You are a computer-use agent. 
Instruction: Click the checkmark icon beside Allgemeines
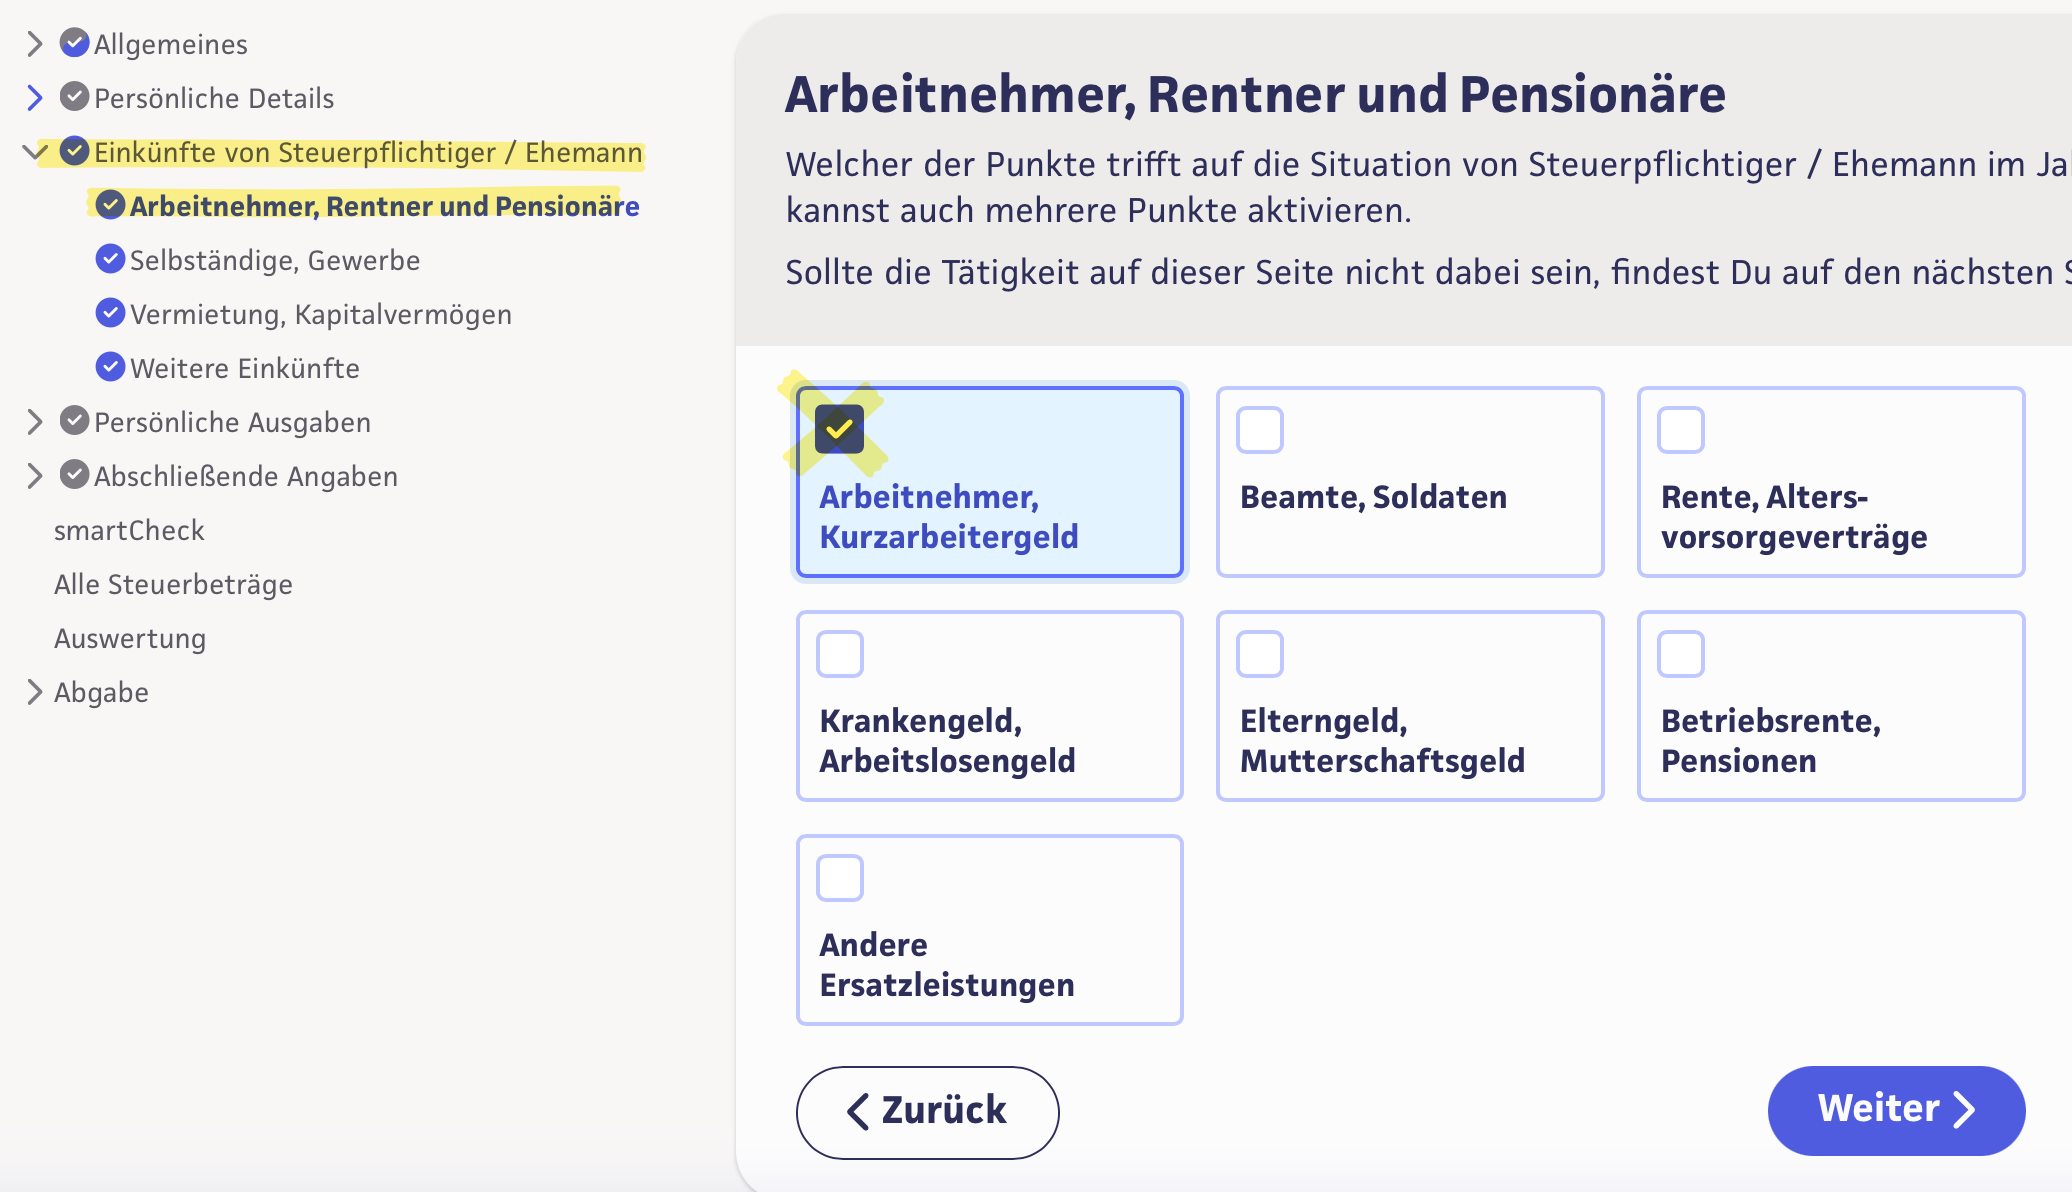tap(74, 43)
